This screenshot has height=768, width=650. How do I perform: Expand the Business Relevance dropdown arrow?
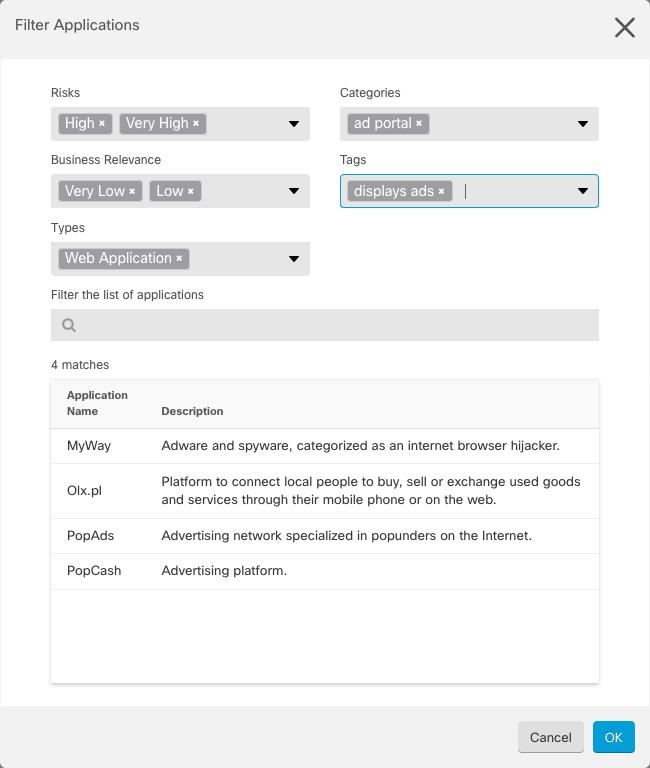(294, 191)
